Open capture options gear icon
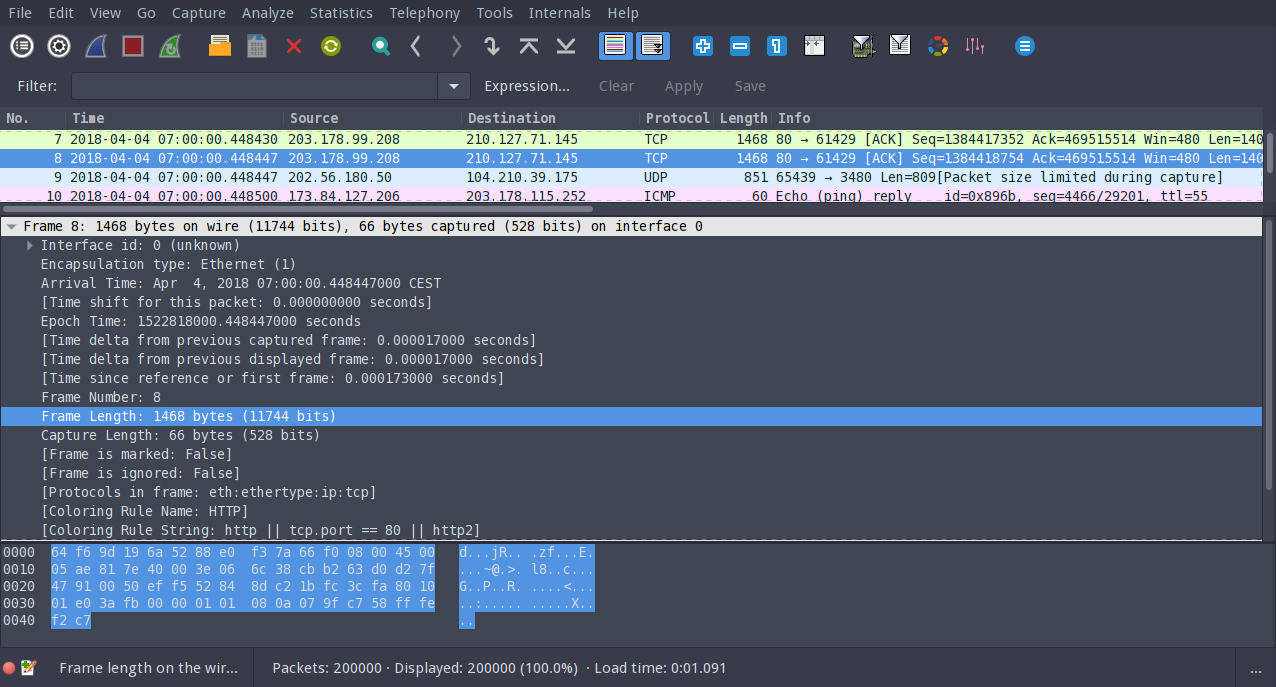 [x=59, y=46]
